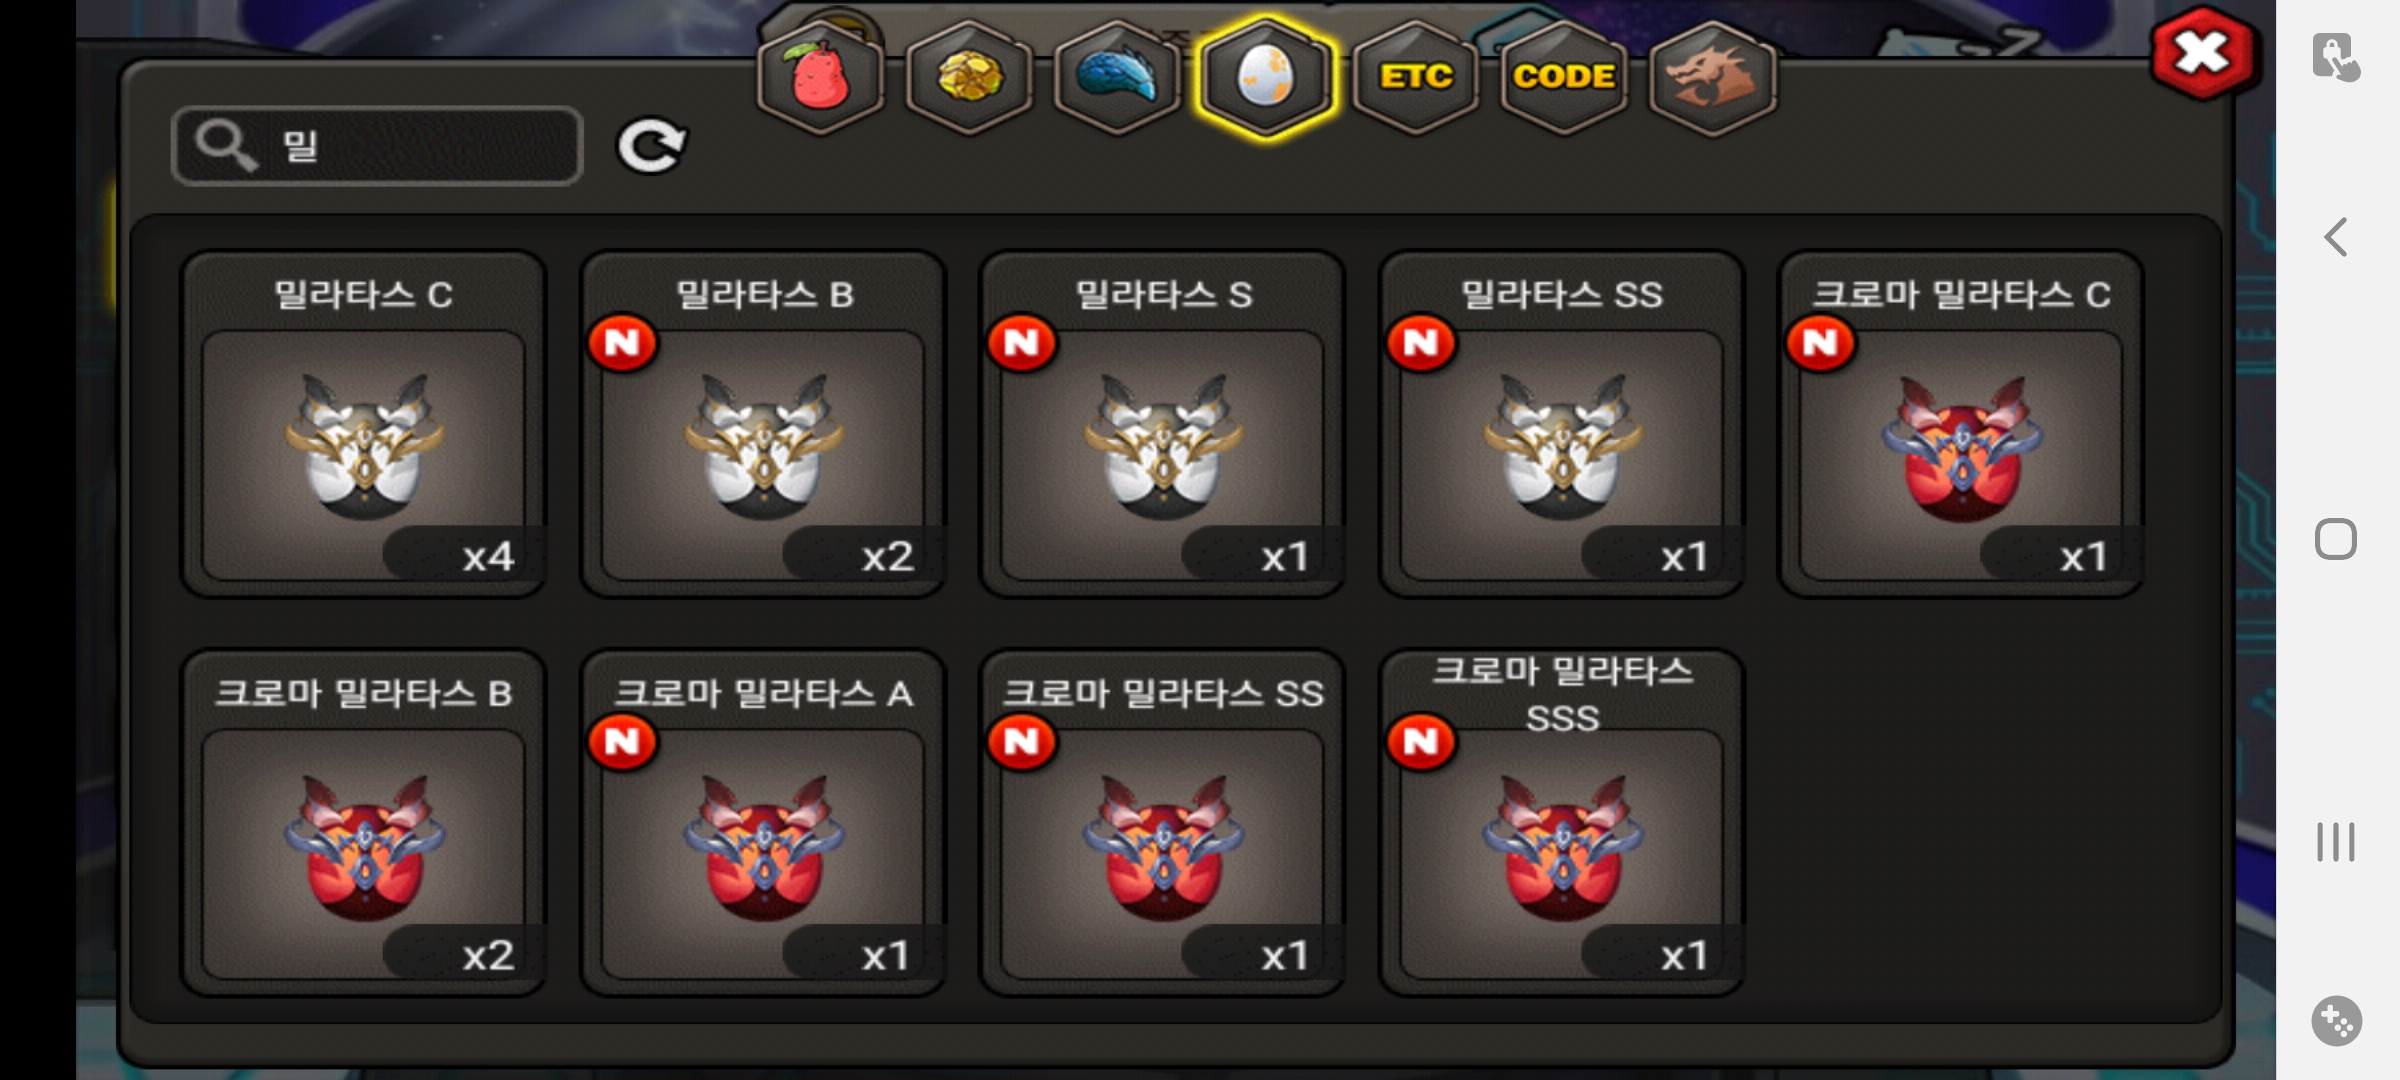Viewport: 2400px width, 1080px height.
Task: Open the gold nugget category tab
Action: pos(969,77)
